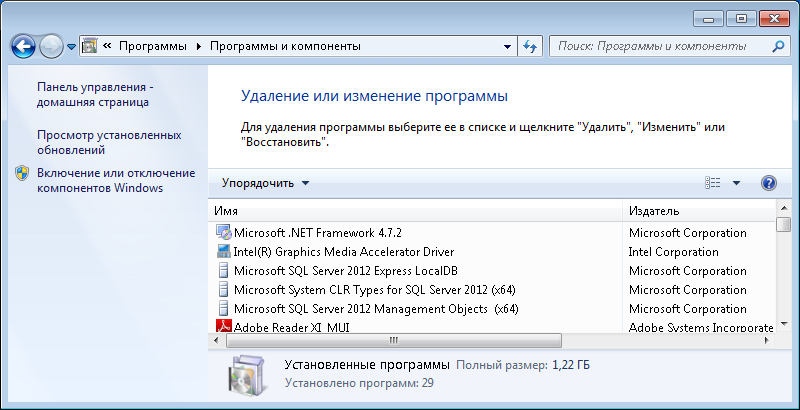Click Microsoft Corporation publisher for .NET Framework row
The image size is (800, 410).
[687, 233]
